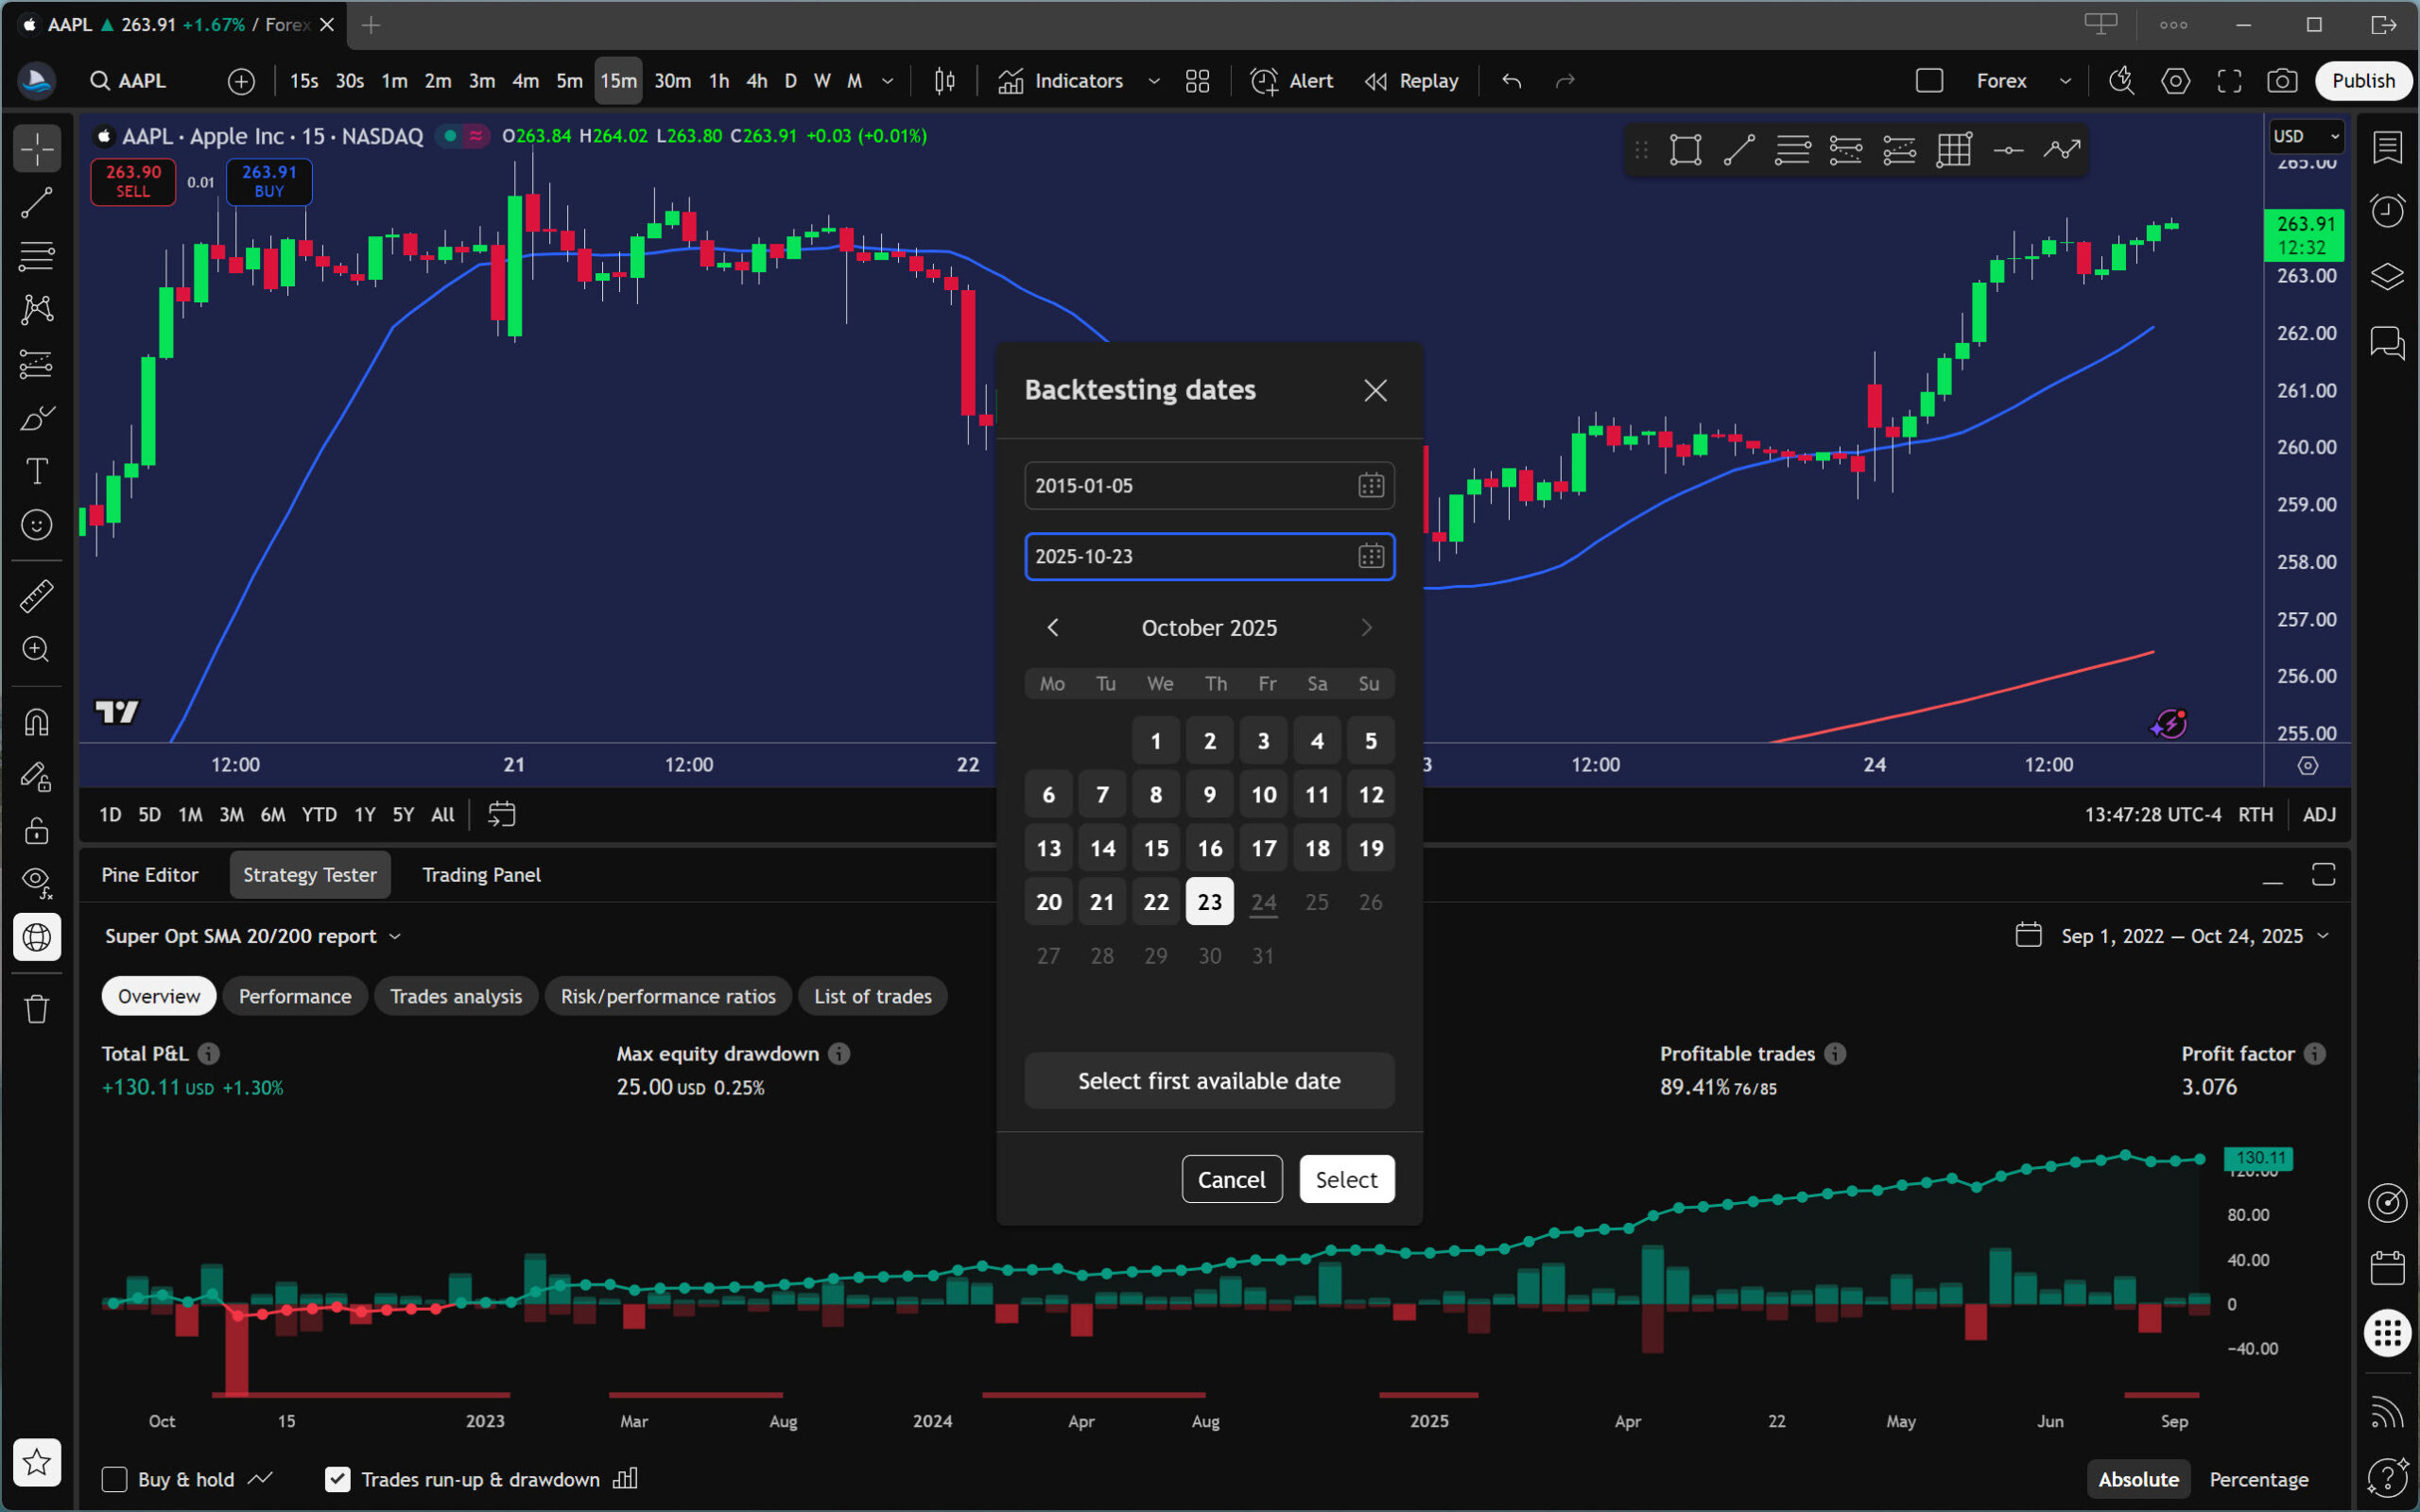Click Select first available date button
The height and width of the screenshot is (1512, 2420).
coord(1209,1081)
